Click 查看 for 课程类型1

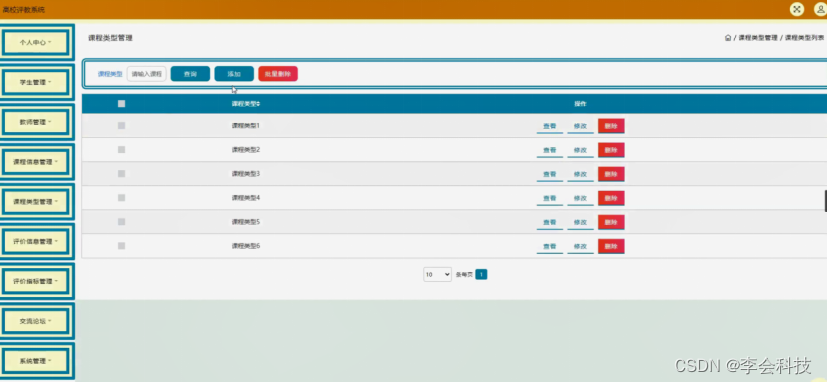click(x=550, y=127)
